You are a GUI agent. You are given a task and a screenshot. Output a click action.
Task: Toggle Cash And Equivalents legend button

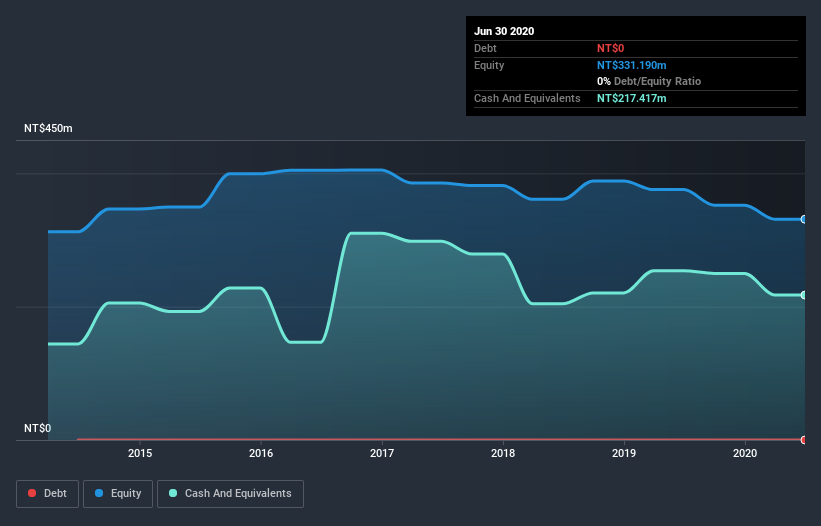coord(230,494)
